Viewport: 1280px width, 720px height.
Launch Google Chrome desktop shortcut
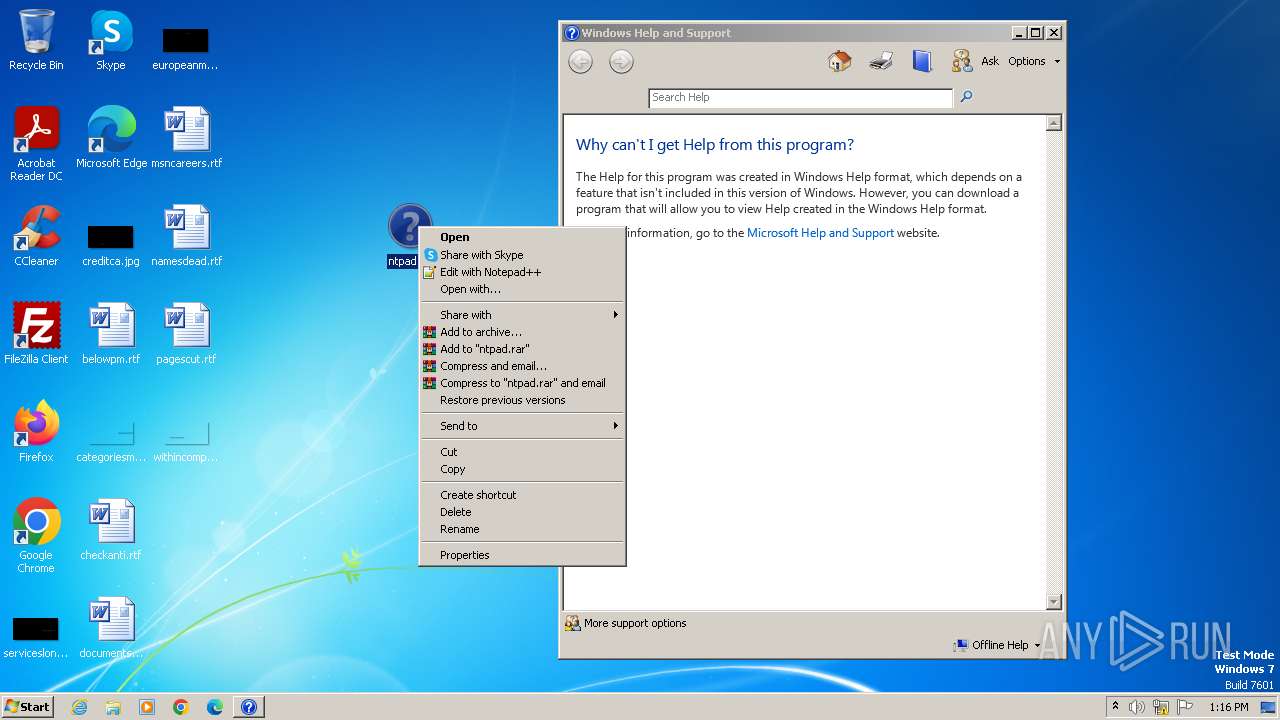(36, 536)
